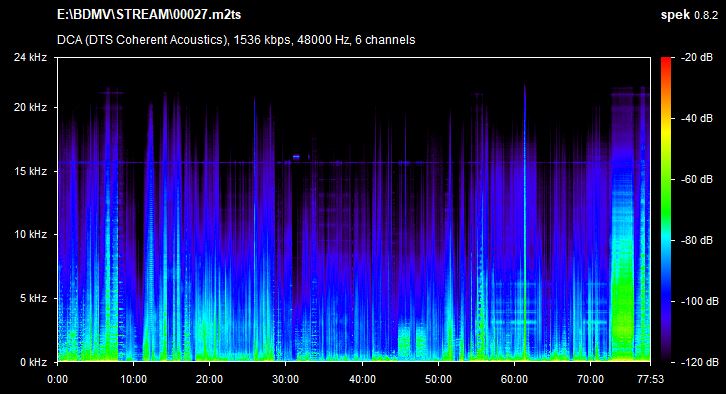Click the -20 dB legend label

(697, 58)
